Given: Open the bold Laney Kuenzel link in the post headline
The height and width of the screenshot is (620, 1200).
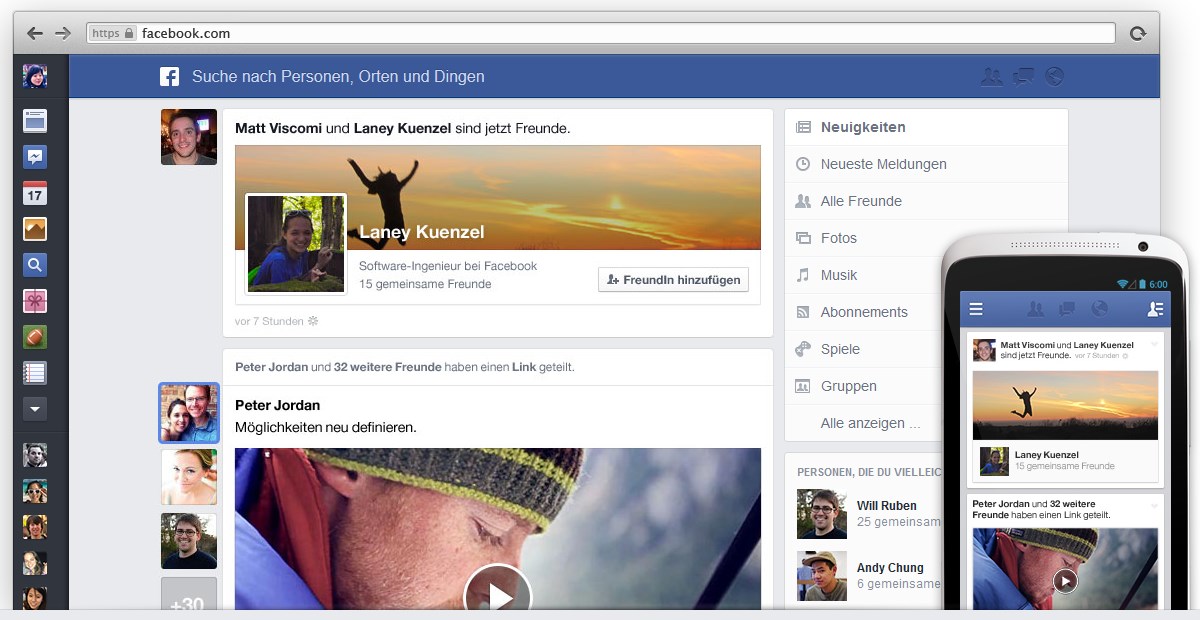Looking at the screenshot, I should [402, 128].
